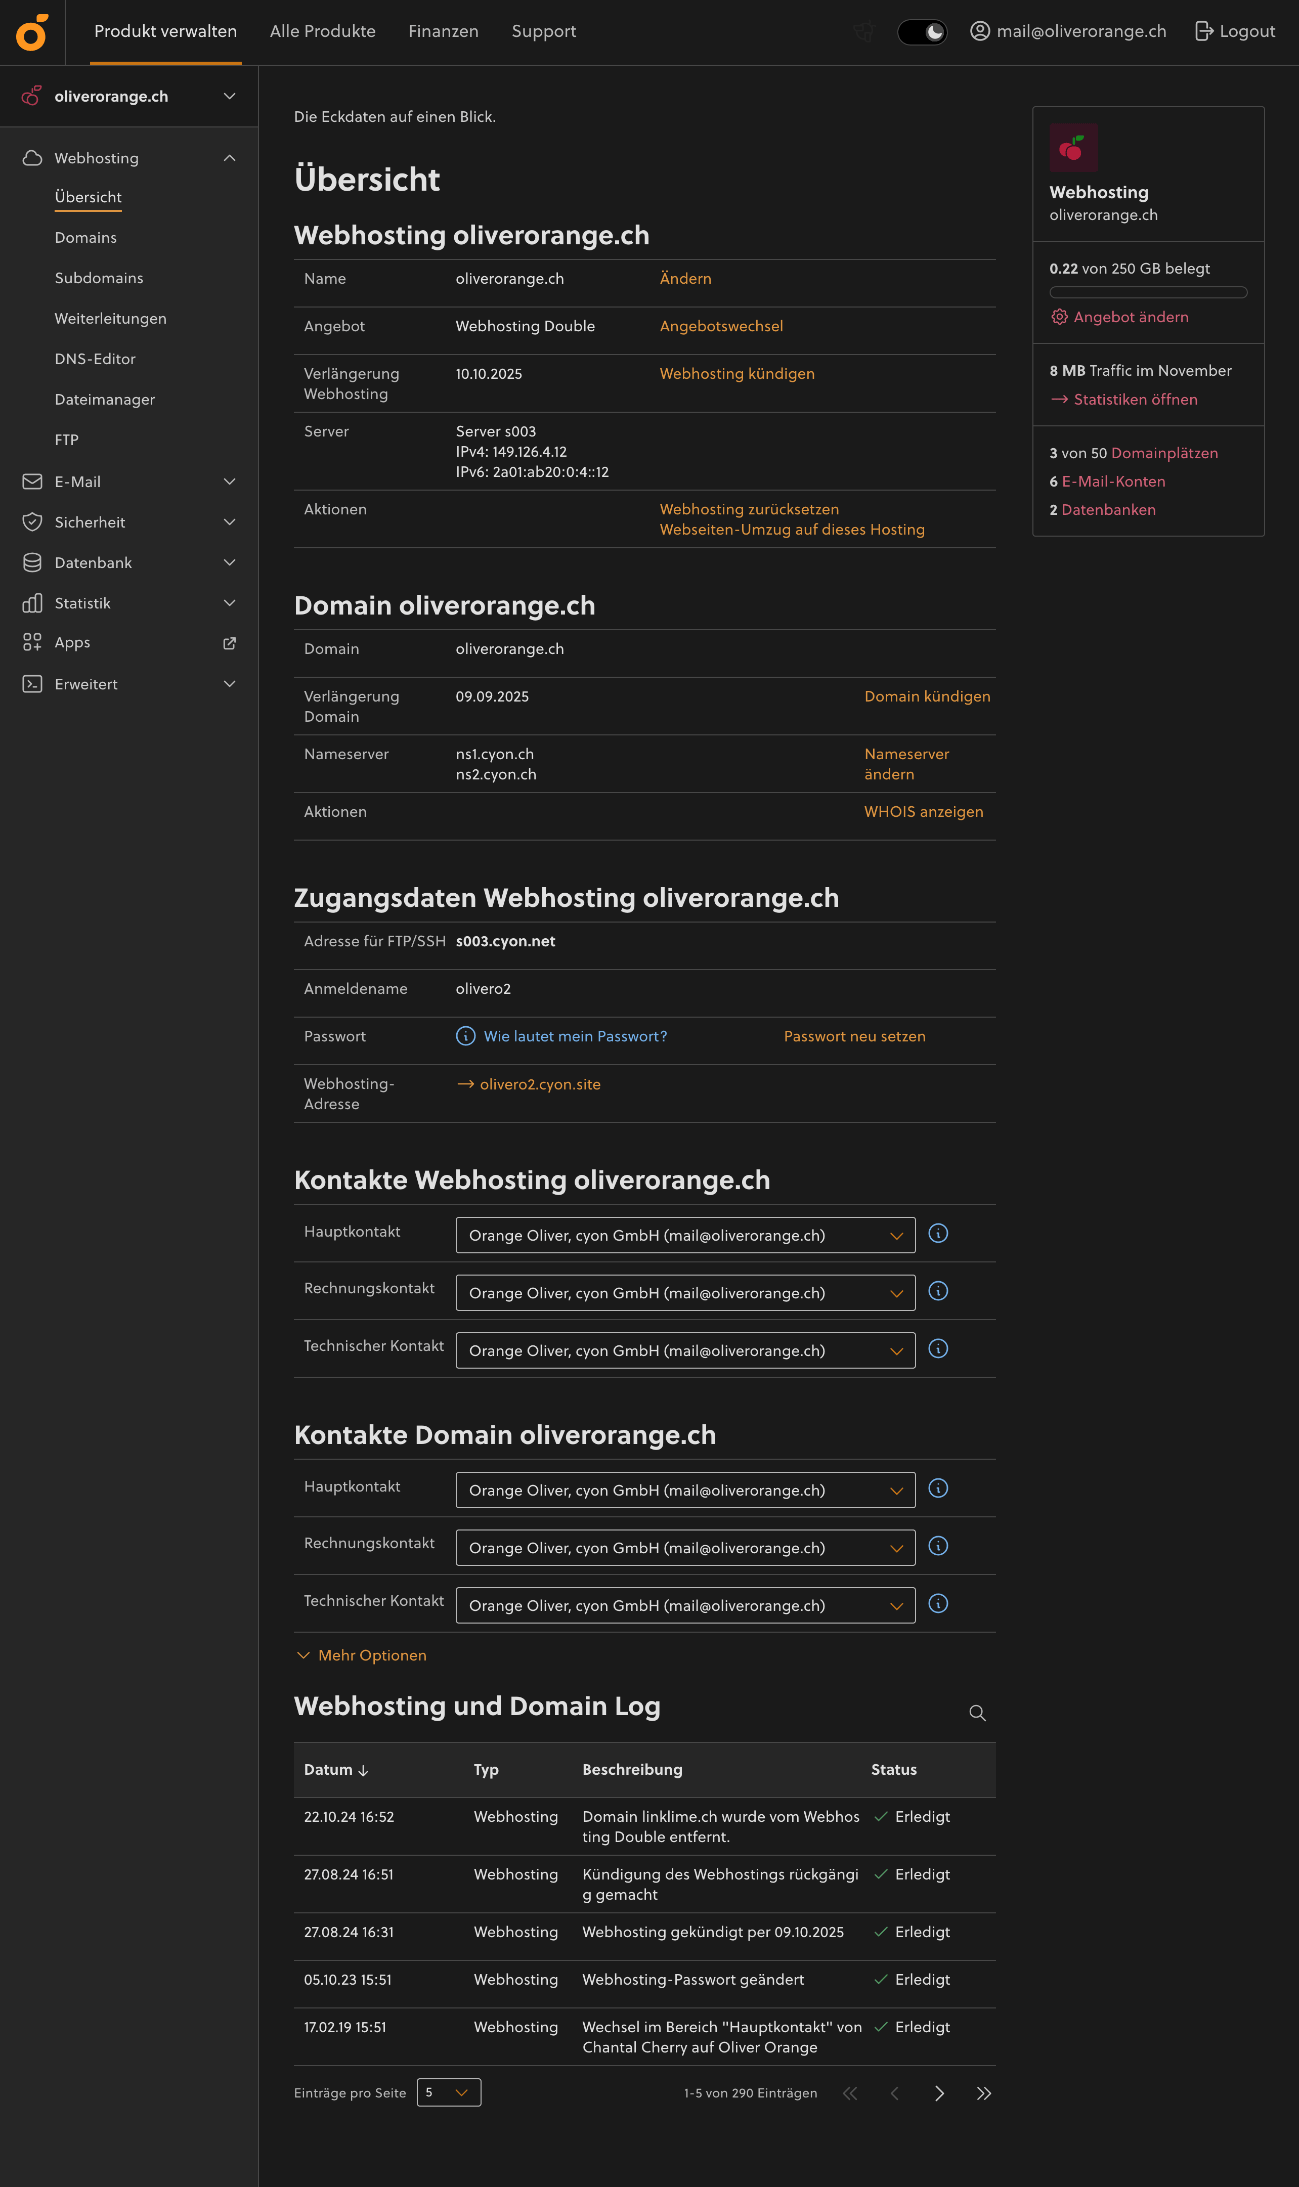Click info icon for Webhosting Hauptkontakt
Viewport: 1299px width, 2187px height.
coord(938,1234)
